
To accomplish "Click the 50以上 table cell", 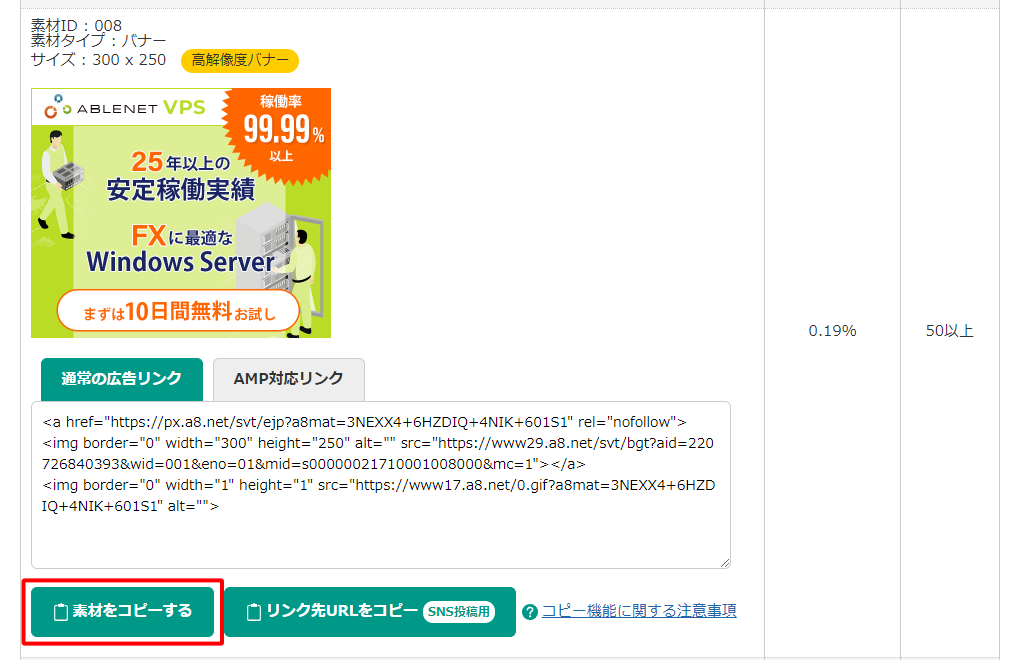I will [x=949, y=331].
